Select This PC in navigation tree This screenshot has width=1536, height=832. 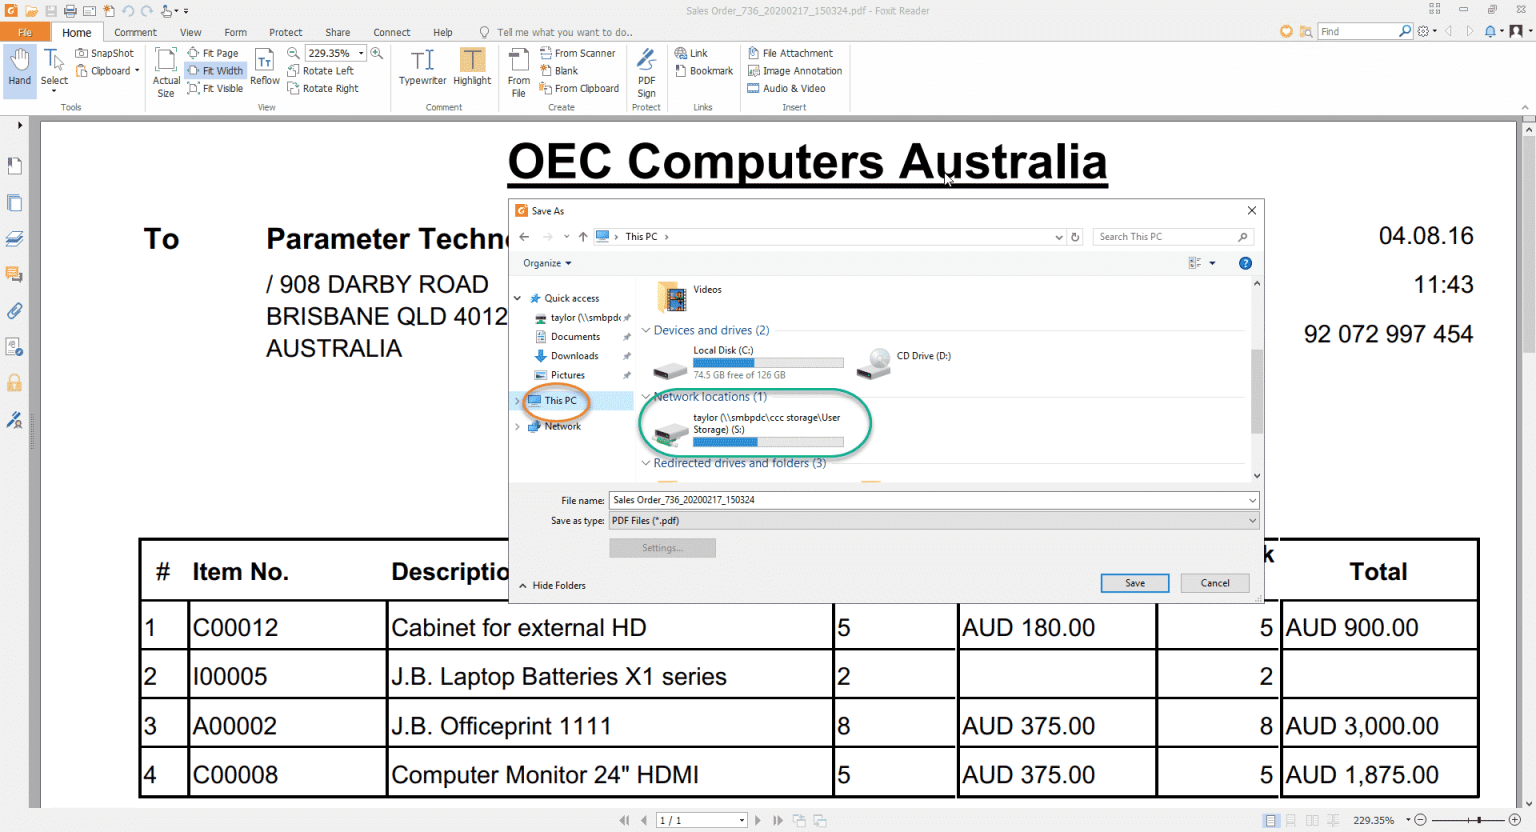[560, 400]
